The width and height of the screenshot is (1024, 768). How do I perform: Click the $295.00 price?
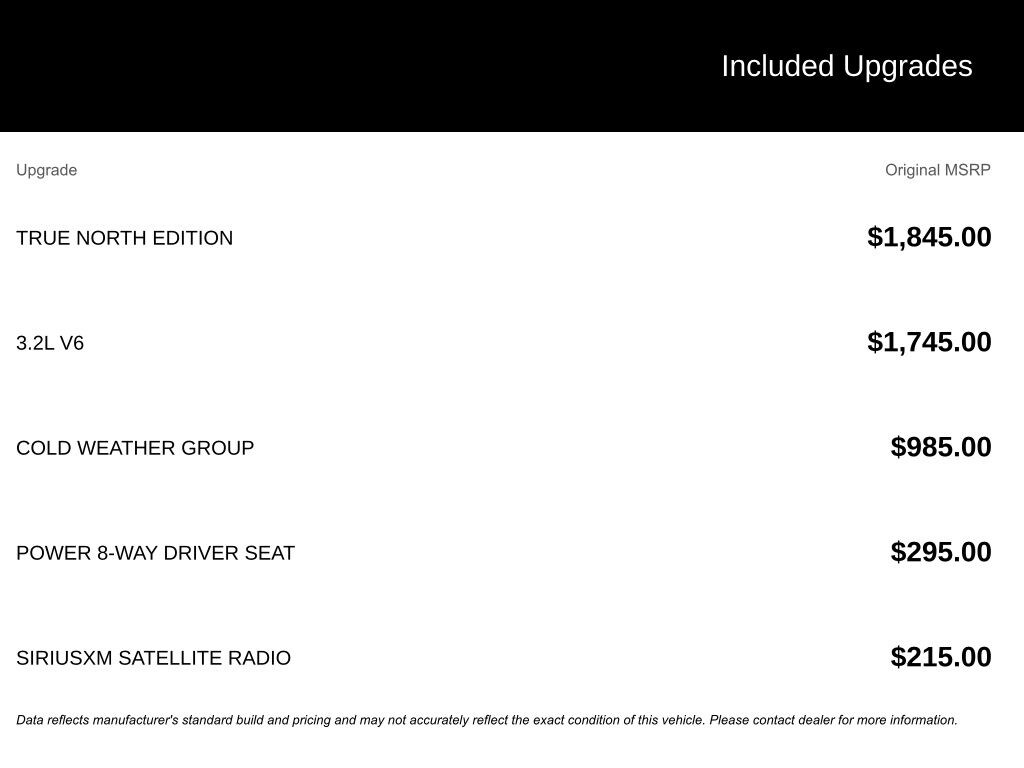(x=941, y=552)
